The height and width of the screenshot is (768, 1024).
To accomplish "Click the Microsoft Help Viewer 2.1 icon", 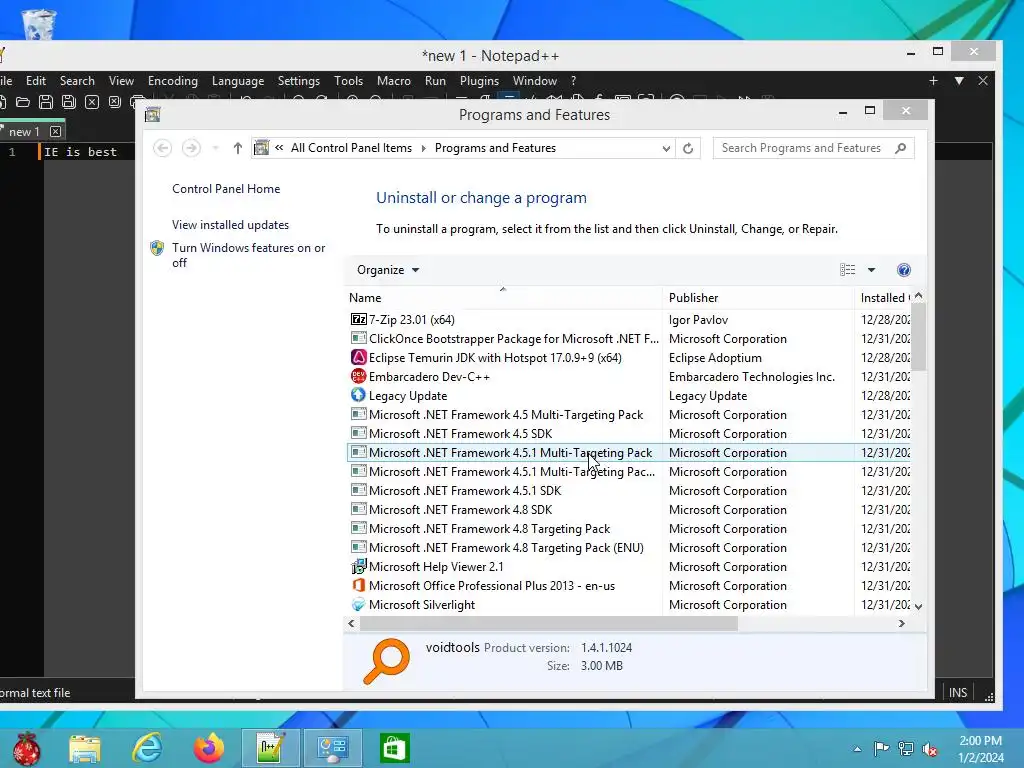I will point(359,566).
